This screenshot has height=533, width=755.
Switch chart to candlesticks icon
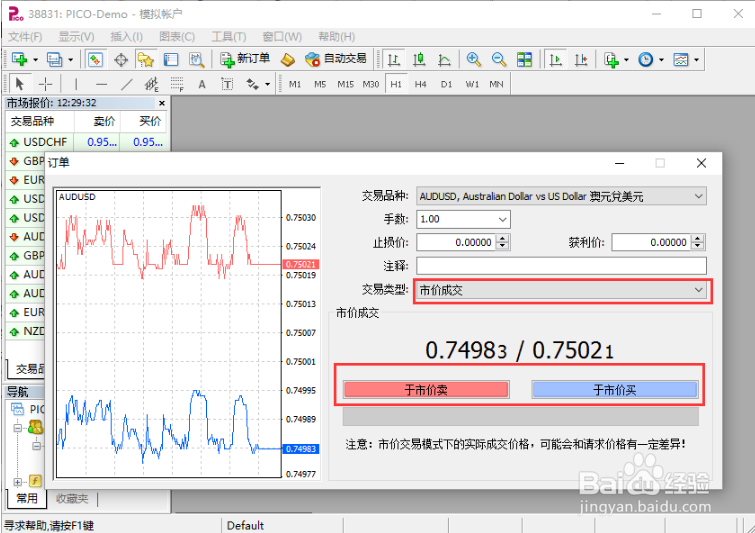click(419, 60)
